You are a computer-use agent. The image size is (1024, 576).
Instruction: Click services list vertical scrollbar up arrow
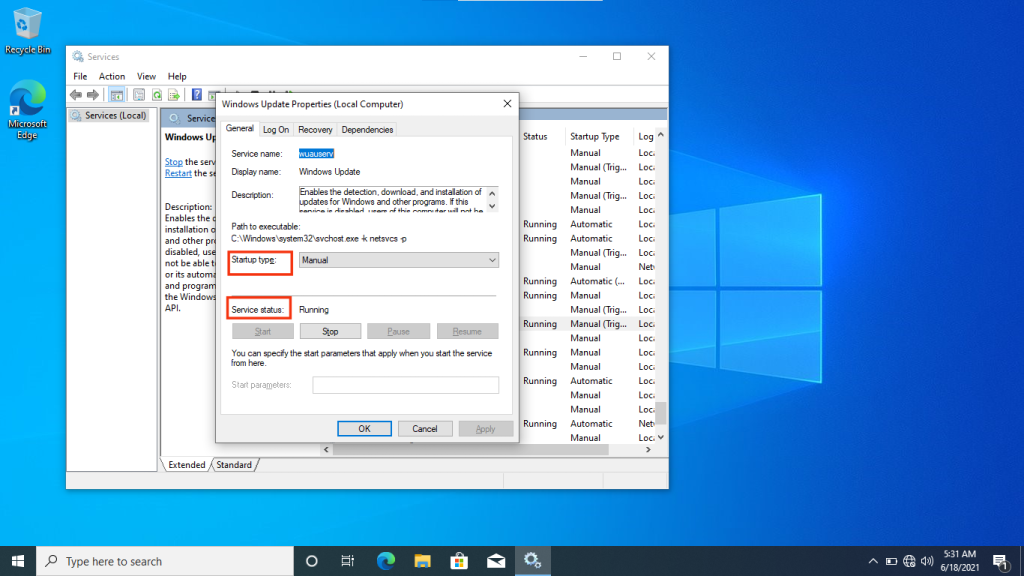point(661,135)
